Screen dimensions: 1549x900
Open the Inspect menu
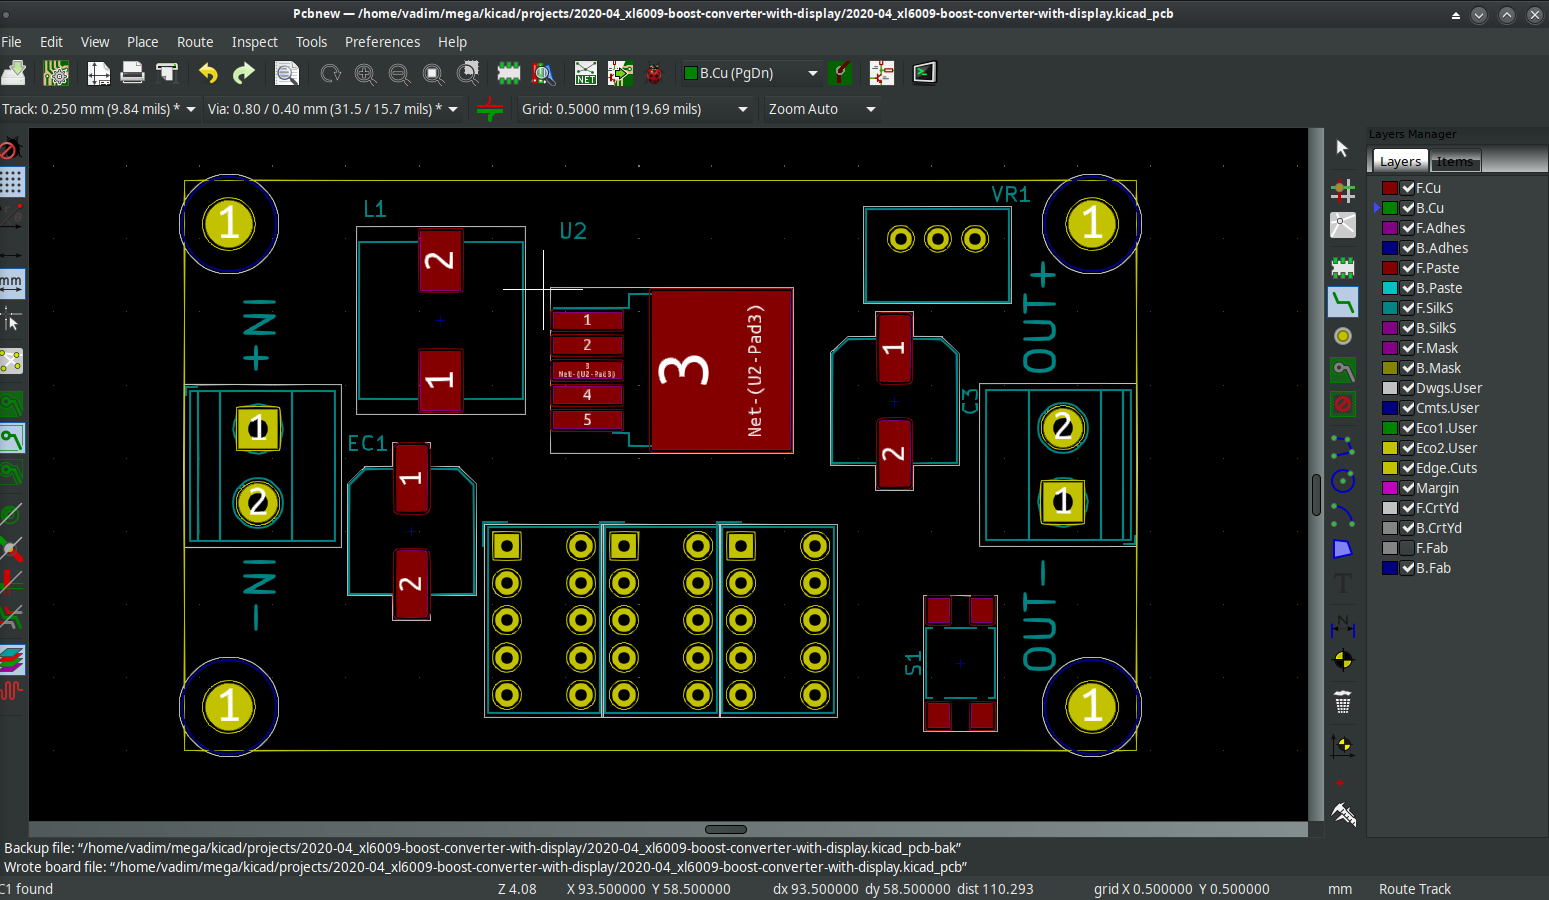click(x=255, y=42)
